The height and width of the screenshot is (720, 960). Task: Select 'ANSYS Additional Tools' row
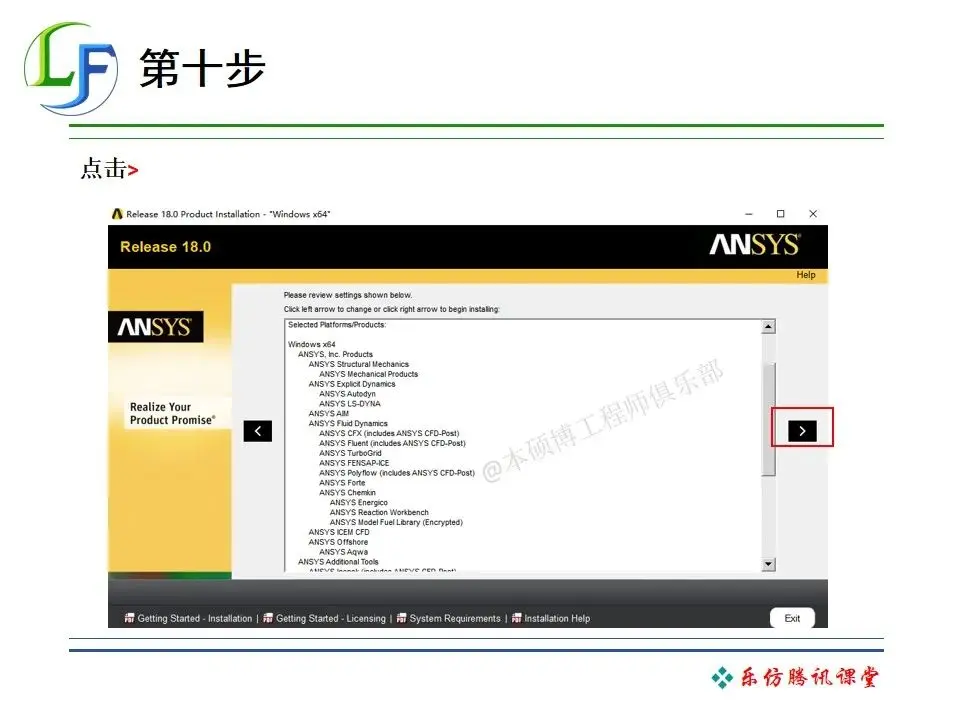coord(338,562)
